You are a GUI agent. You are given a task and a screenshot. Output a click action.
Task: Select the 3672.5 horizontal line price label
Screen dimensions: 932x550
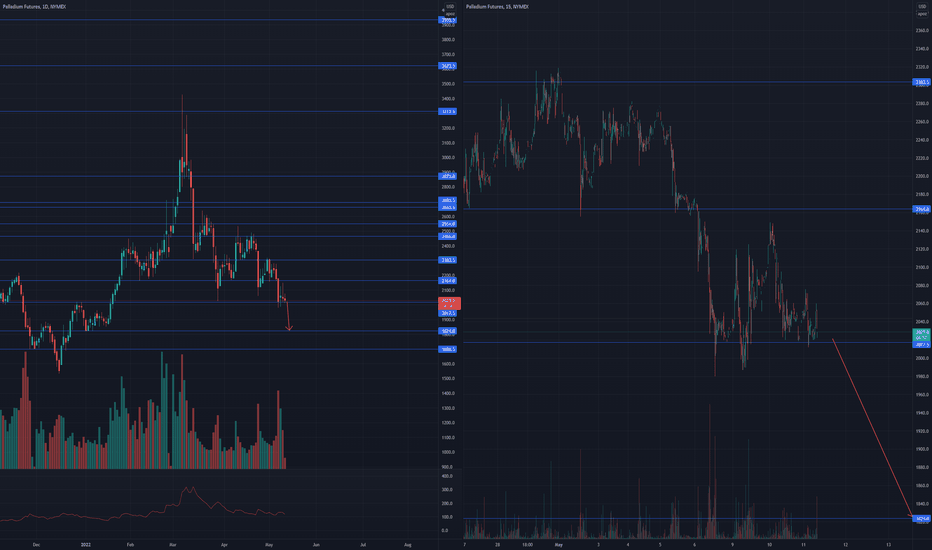(x=448, y=66)
